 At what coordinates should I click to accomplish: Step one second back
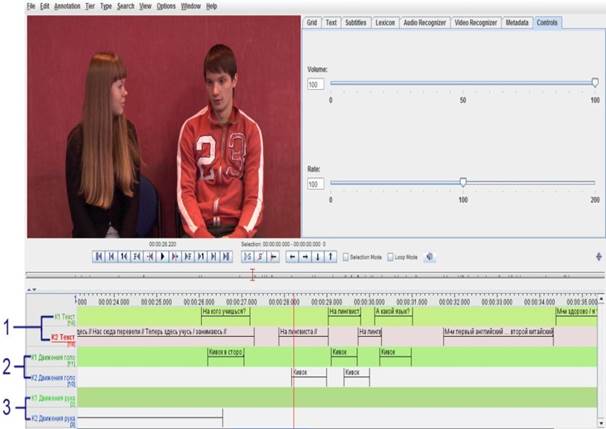(x=124, y=257)
